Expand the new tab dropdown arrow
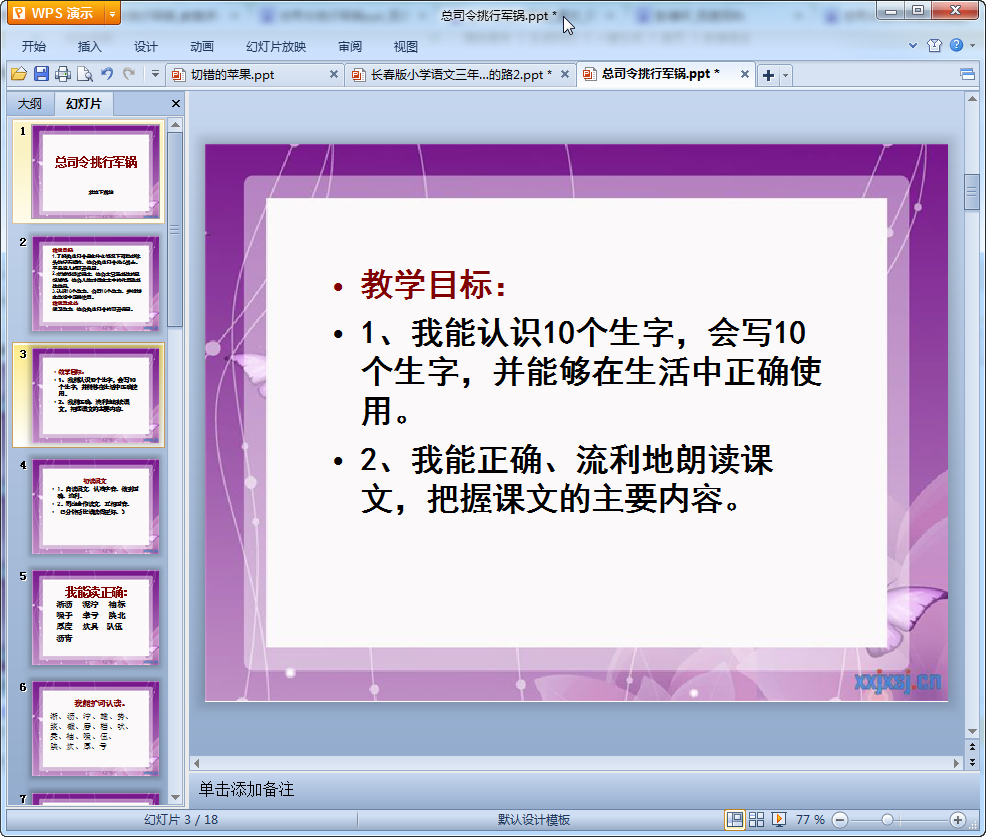This screenshot has height=837, width=986. tap(785, 75)
